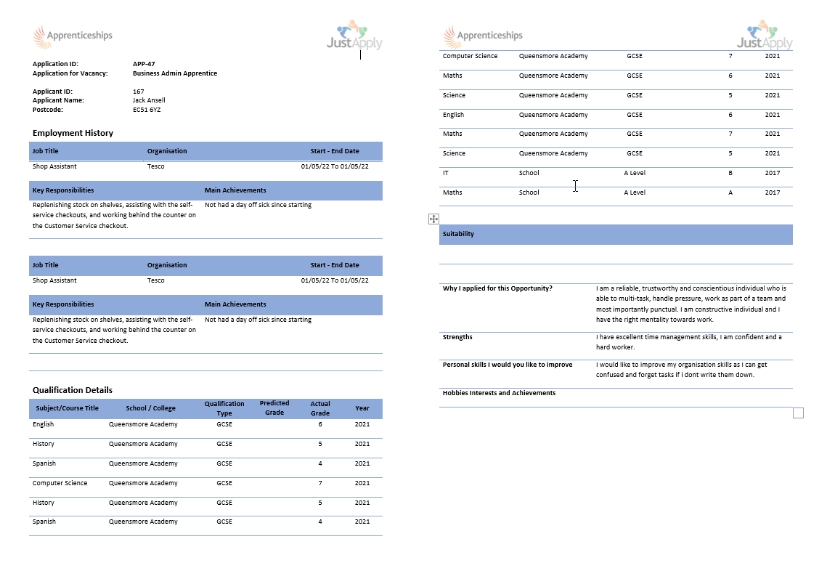Click the Hobbies Interests and Achievements label

click(498, 393)
